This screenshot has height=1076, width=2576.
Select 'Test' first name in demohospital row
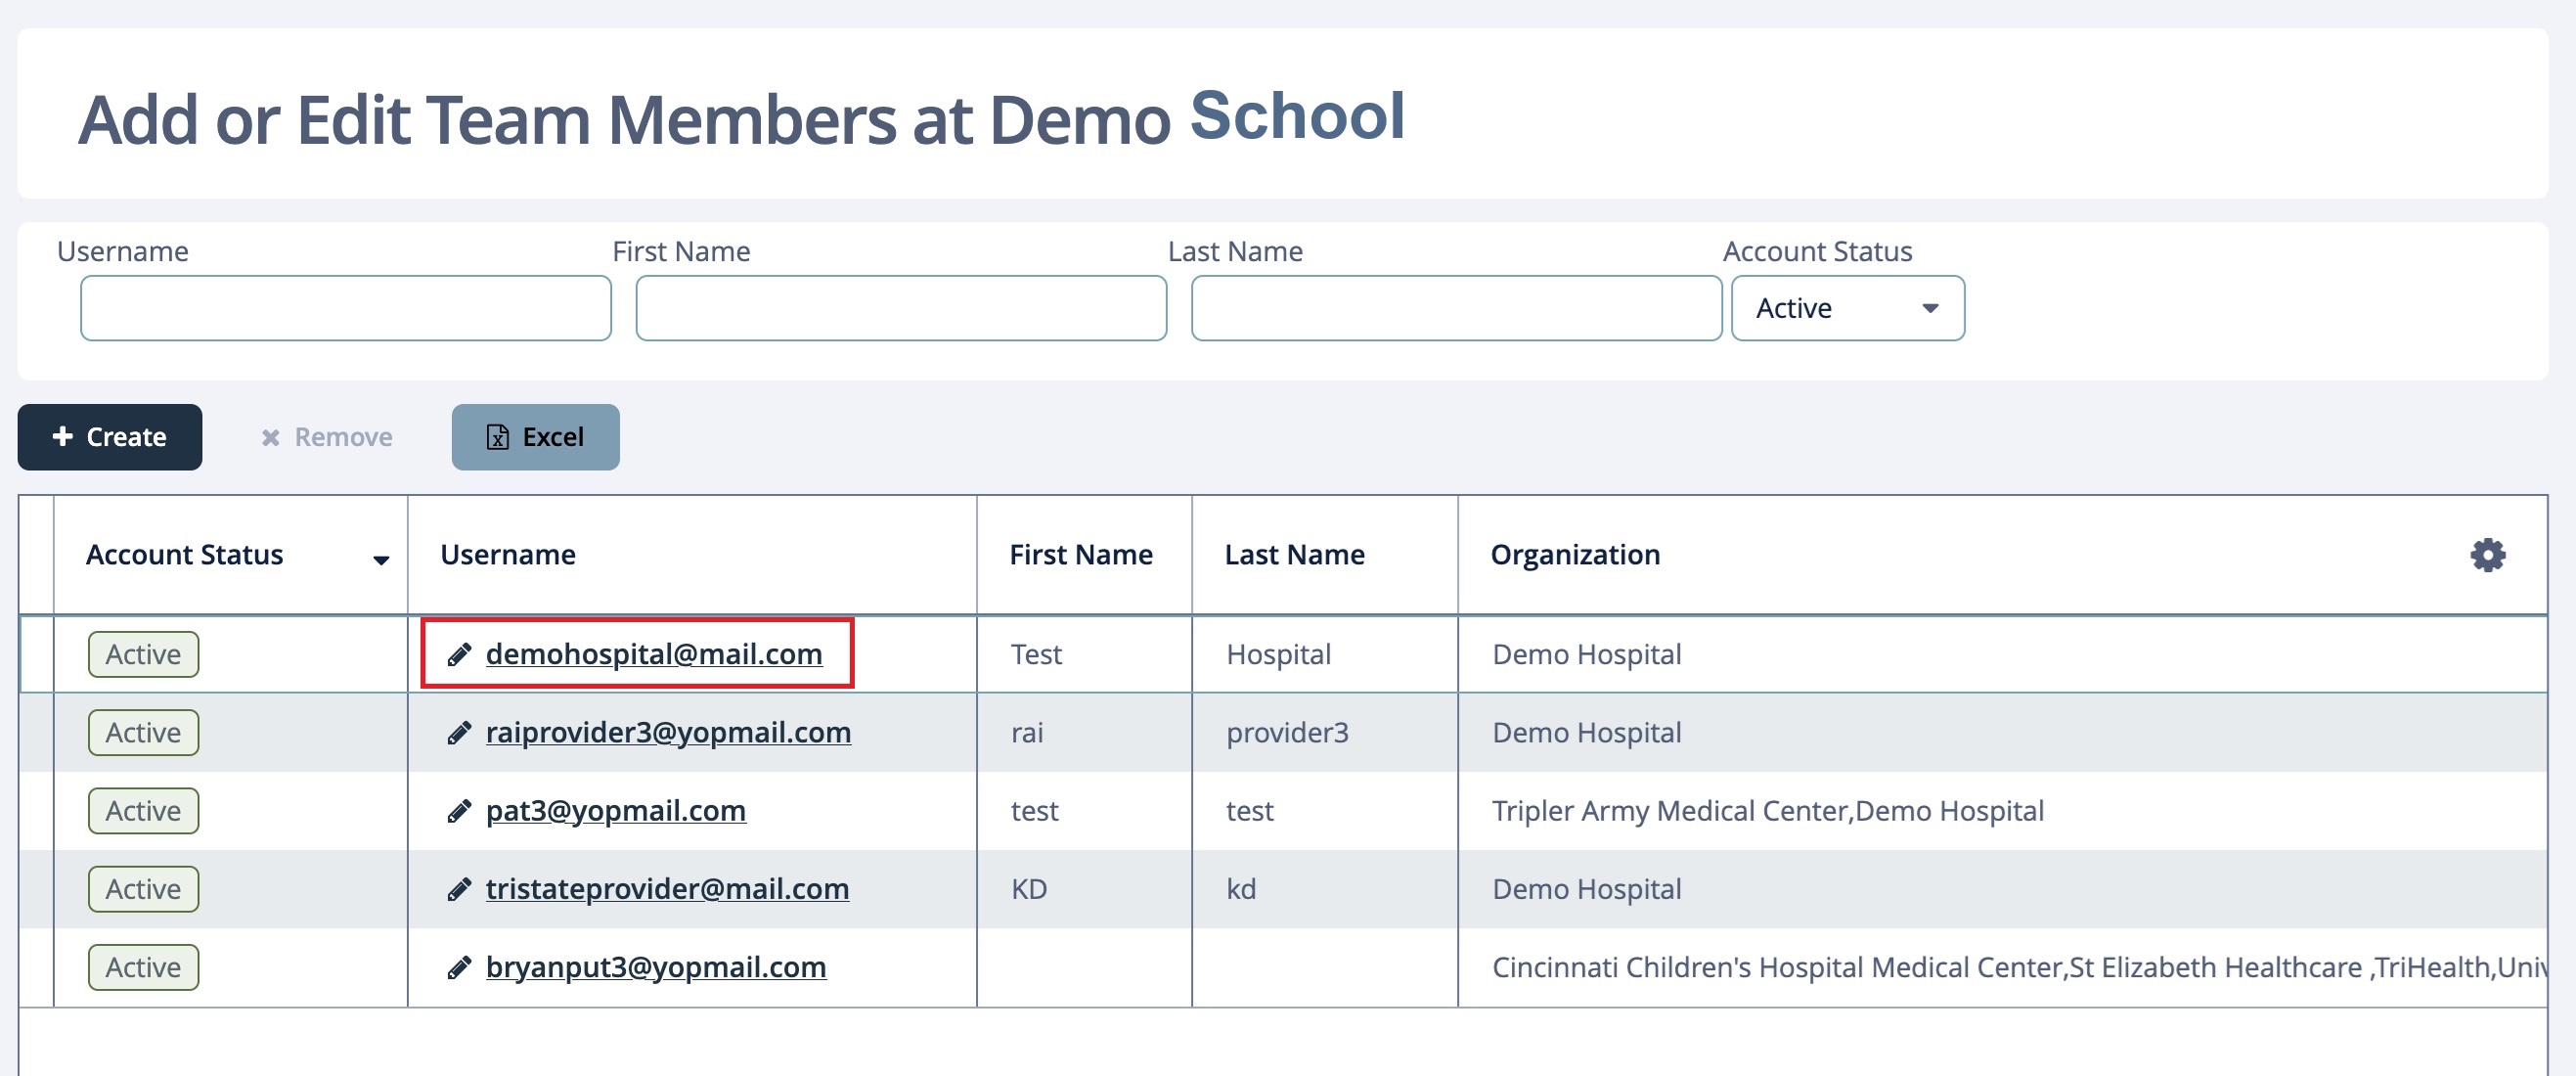(1084, 655)
